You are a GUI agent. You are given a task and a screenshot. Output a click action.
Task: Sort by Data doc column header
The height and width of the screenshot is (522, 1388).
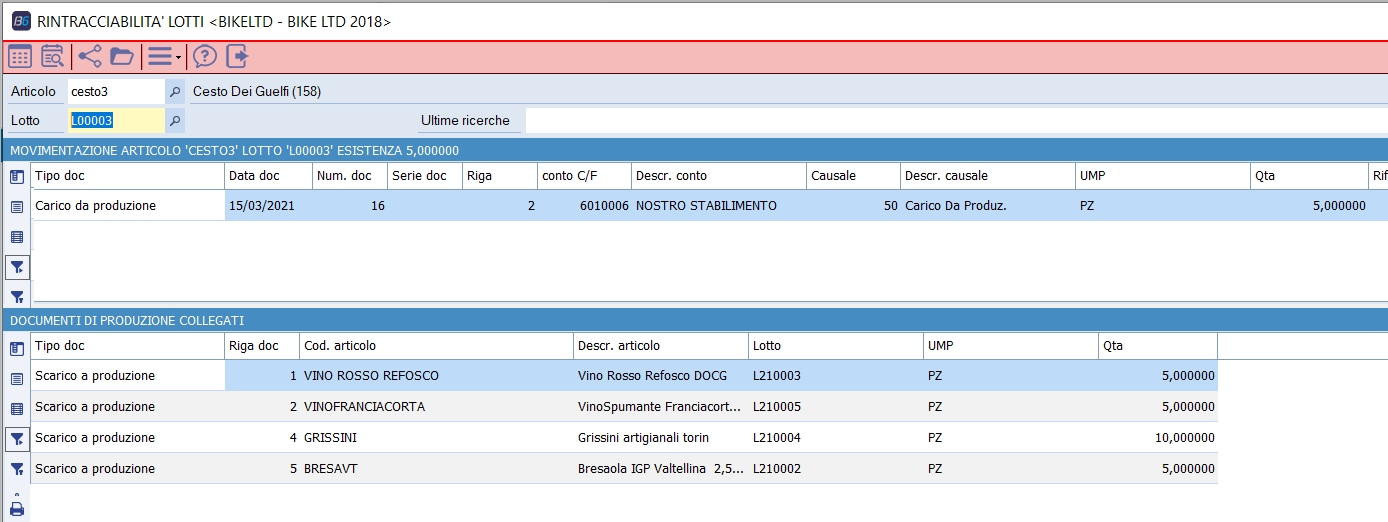[x=268, y=176]
